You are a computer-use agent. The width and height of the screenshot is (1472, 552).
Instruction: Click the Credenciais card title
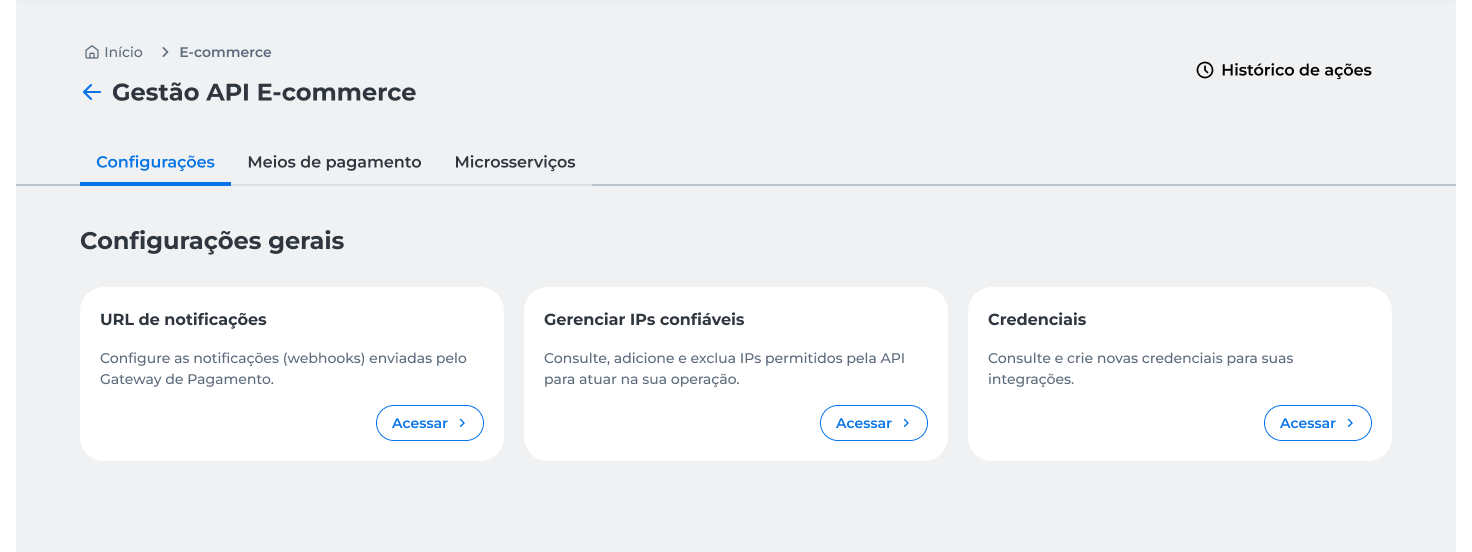pos(1037,320)
